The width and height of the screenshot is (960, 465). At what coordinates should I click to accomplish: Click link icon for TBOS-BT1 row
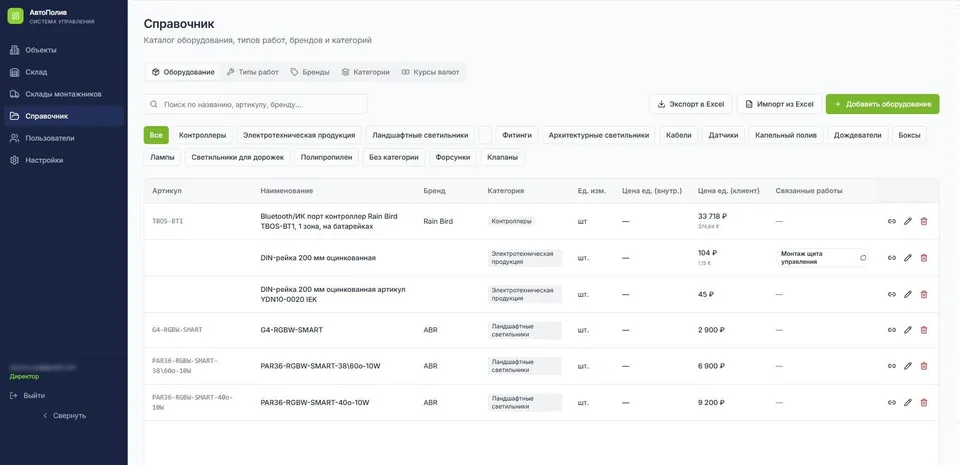(892, 221)
